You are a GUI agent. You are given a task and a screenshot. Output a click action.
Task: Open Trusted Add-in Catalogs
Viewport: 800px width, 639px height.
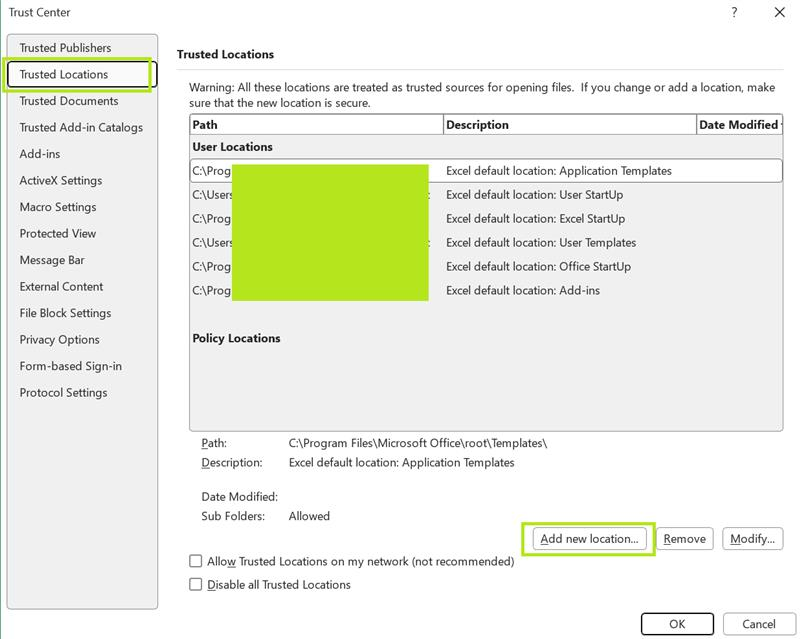[81, 127]
